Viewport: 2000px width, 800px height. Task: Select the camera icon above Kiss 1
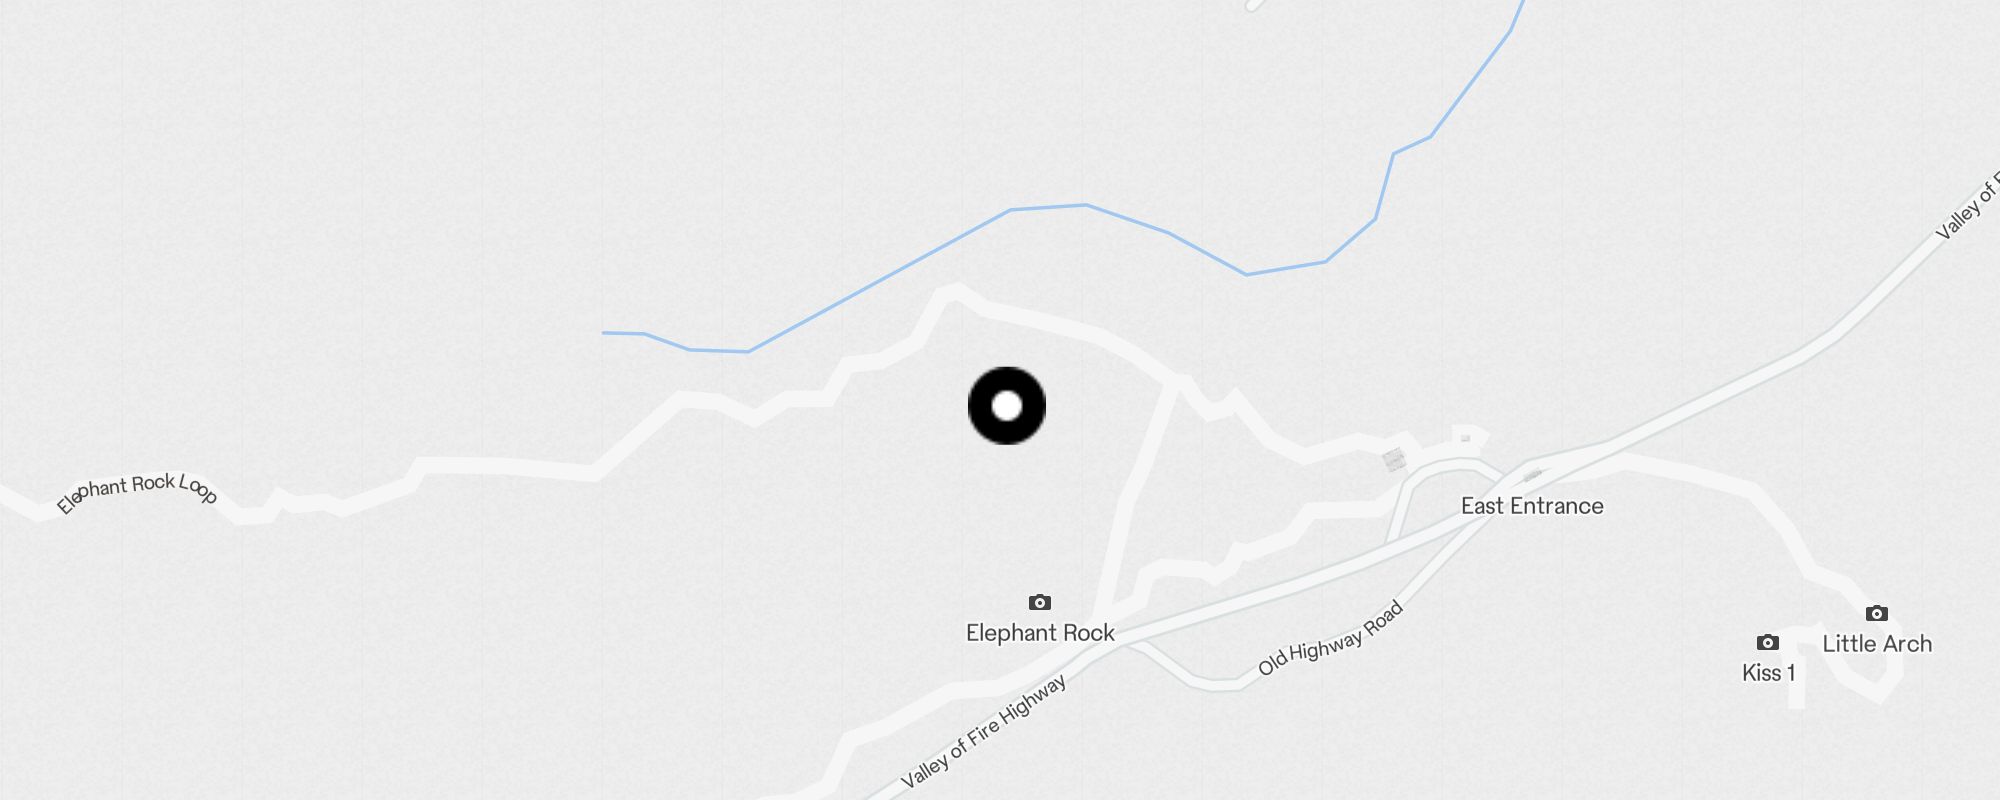pos(1768,642)
